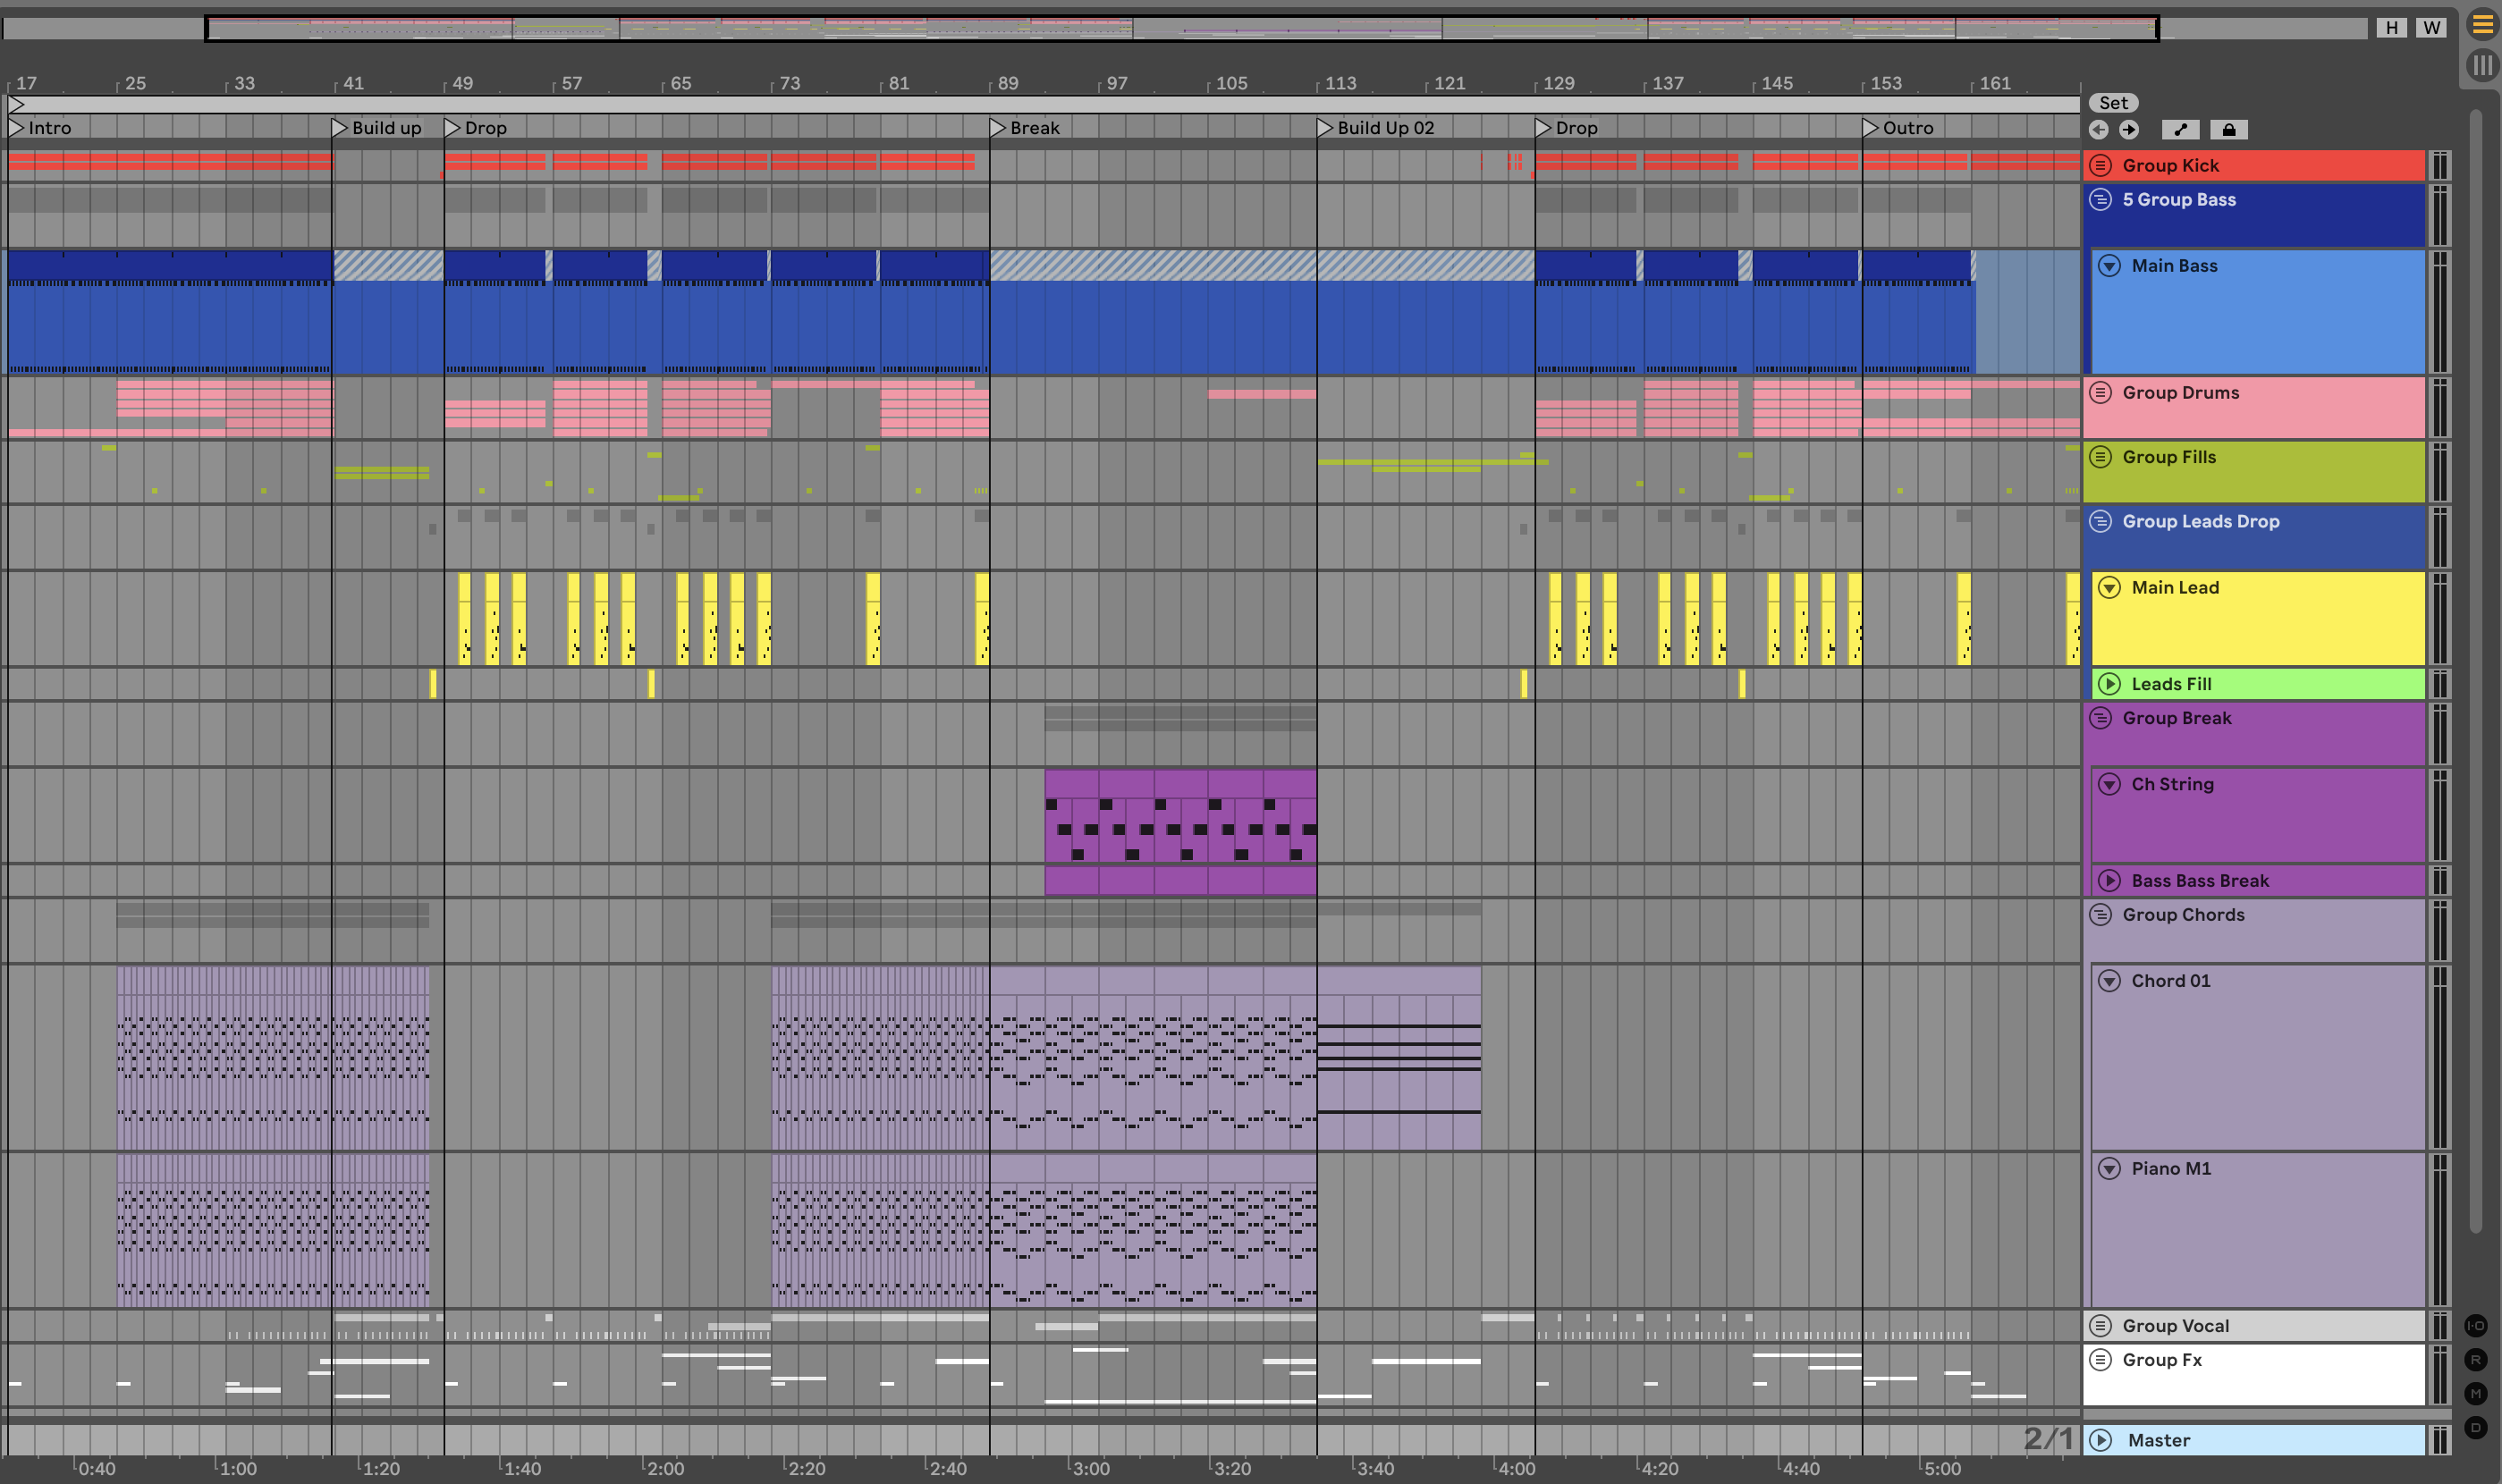Click the lock envelopes icon
The width and height of the screenshot is (2502, 1484).
2229,130
